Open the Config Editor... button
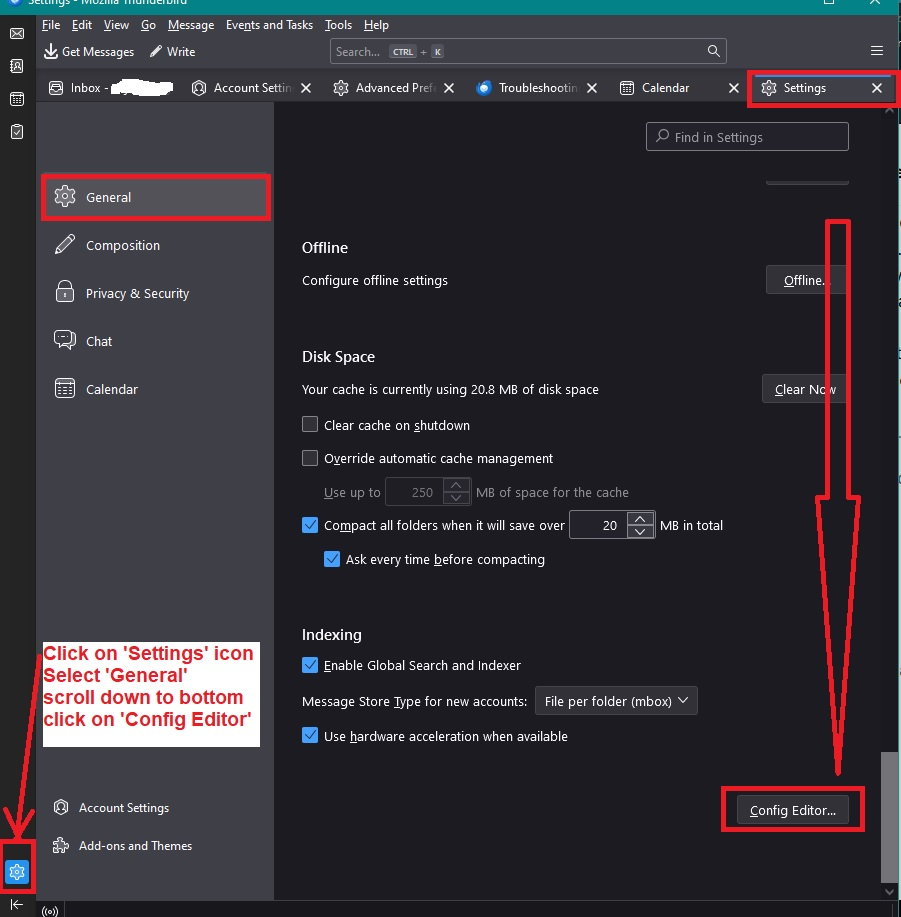Screen dimensions: 901x917 pyautogui.click(x=792, y=810)
